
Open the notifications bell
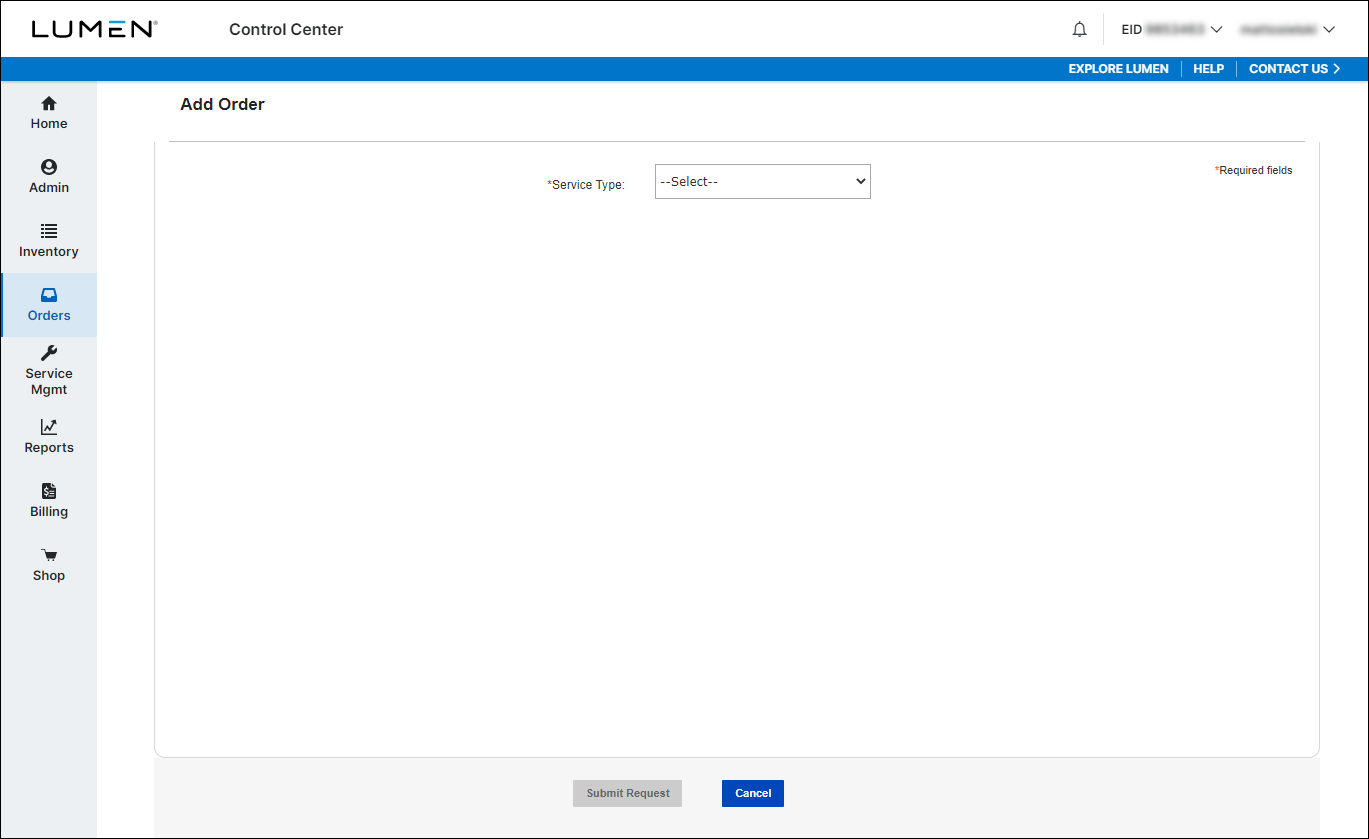tap(1079, 30)
